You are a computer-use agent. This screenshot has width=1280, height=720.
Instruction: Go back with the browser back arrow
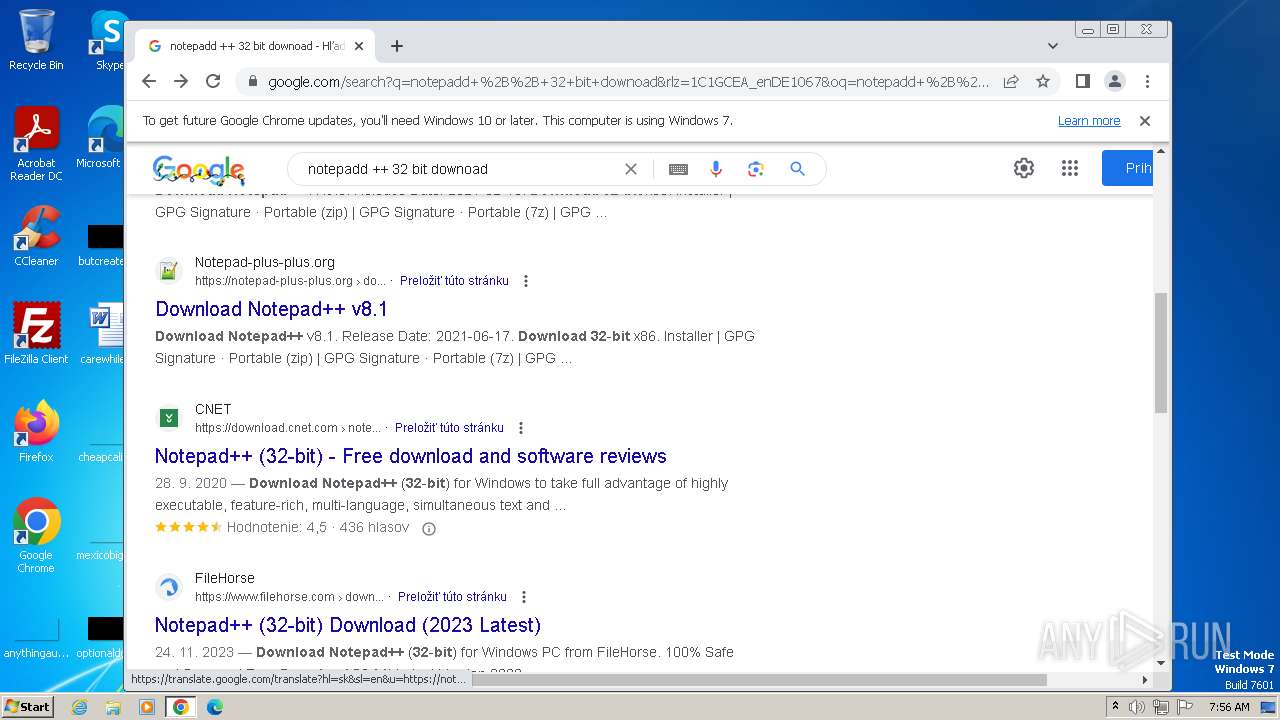coord(149,81)
